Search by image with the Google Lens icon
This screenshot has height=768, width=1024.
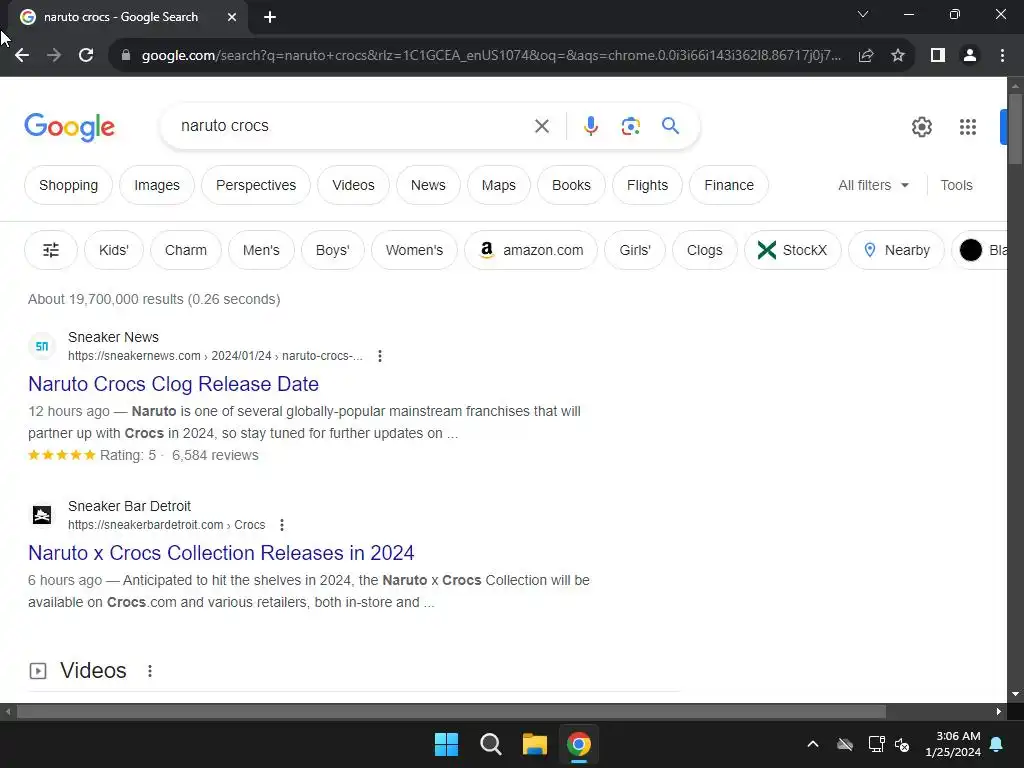tap(630, 126)
